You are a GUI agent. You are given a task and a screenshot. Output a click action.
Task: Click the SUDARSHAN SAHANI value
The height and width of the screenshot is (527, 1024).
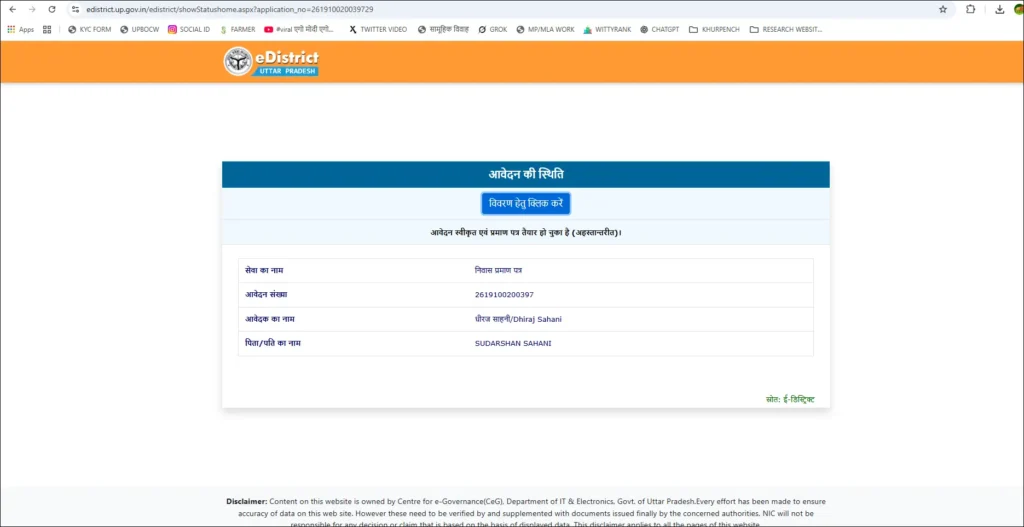[x=513, y=343]
